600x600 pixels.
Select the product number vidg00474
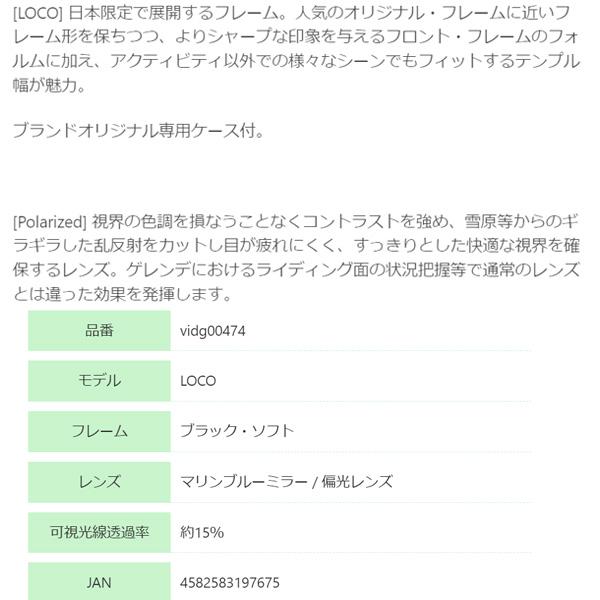pos(213,331)
